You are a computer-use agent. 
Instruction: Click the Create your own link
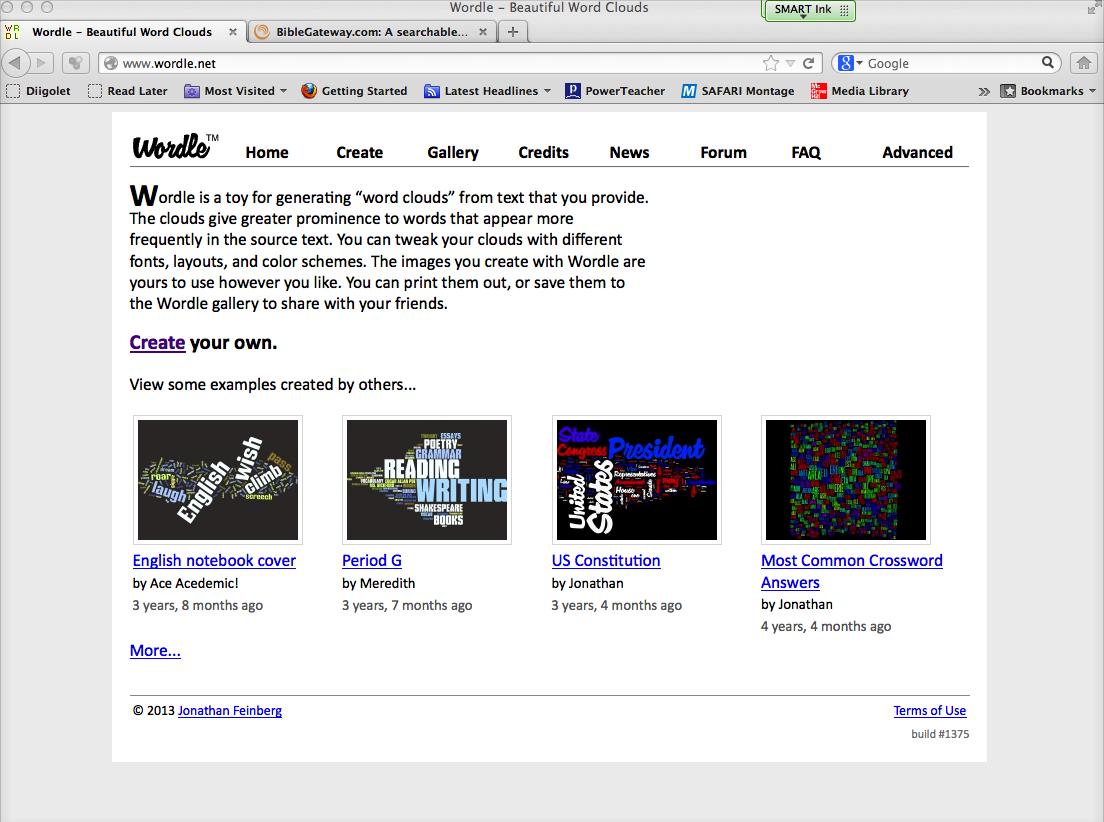tap(158, 342)
